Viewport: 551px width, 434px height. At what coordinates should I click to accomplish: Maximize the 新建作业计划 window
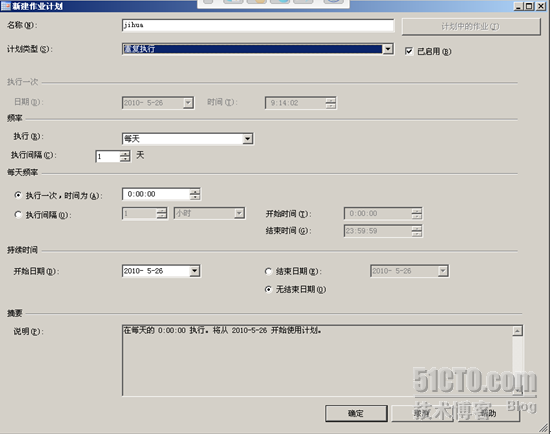coord(529,6)
